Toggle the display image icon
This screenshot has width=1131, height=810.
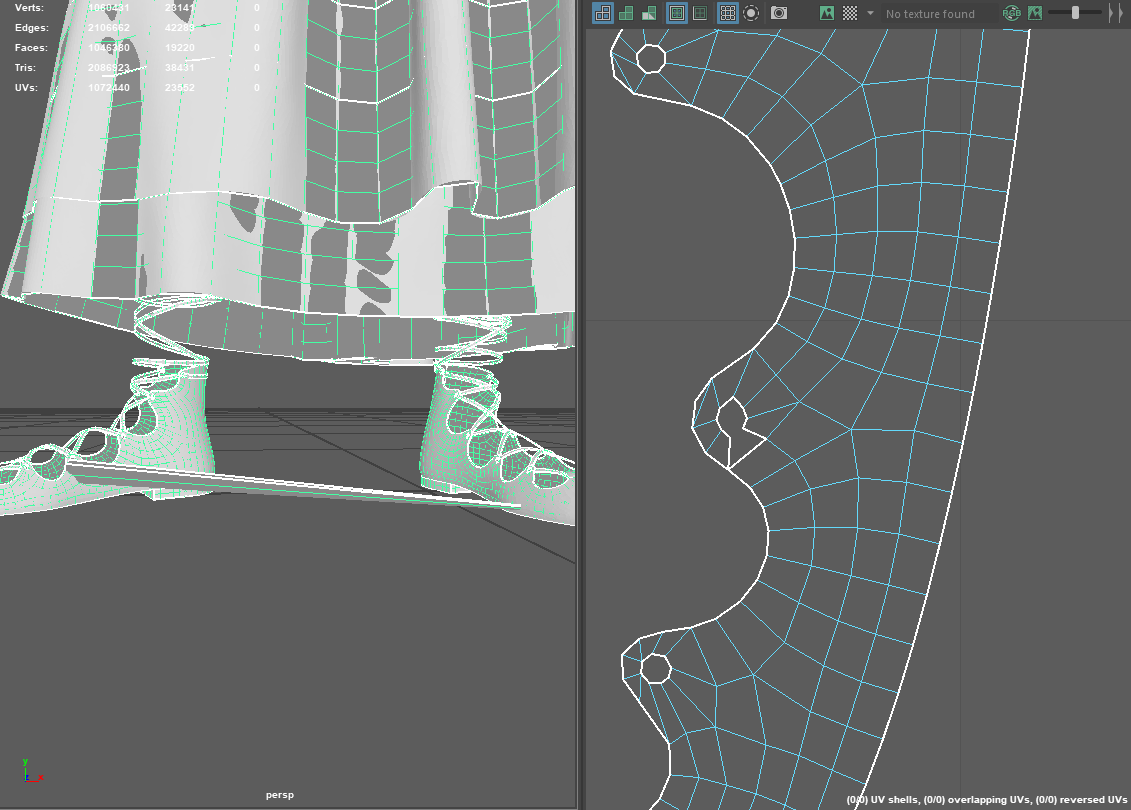click(827, 13)
